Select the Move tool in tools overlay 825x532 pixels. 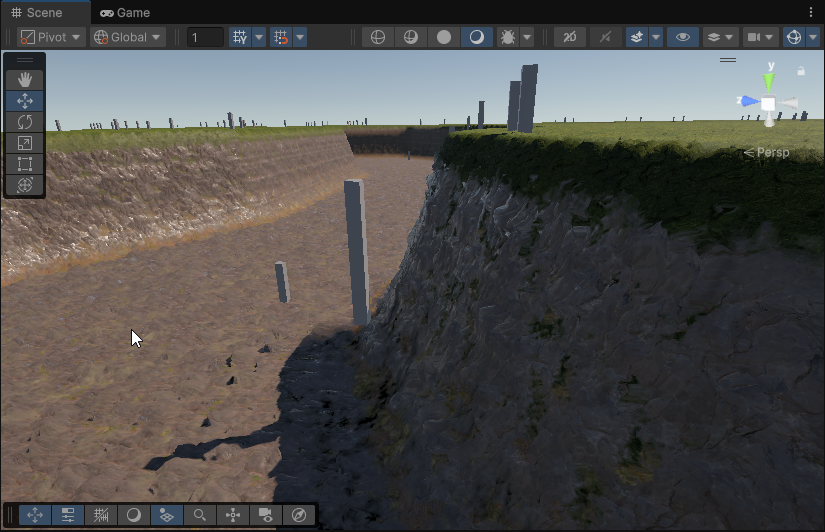(x=25, y=101)
